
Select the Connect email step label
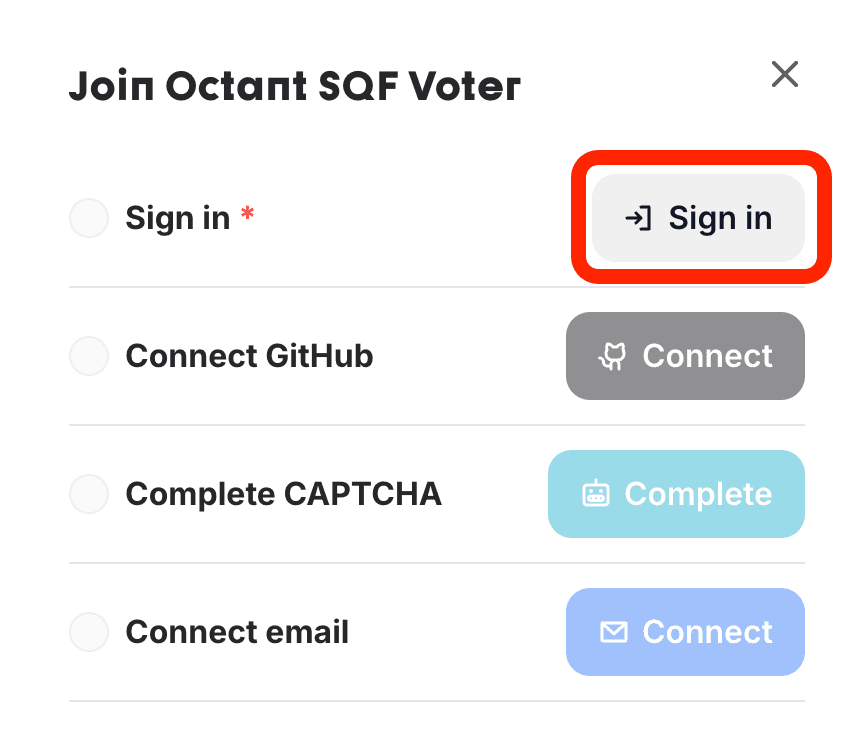[x=237, y=632]
